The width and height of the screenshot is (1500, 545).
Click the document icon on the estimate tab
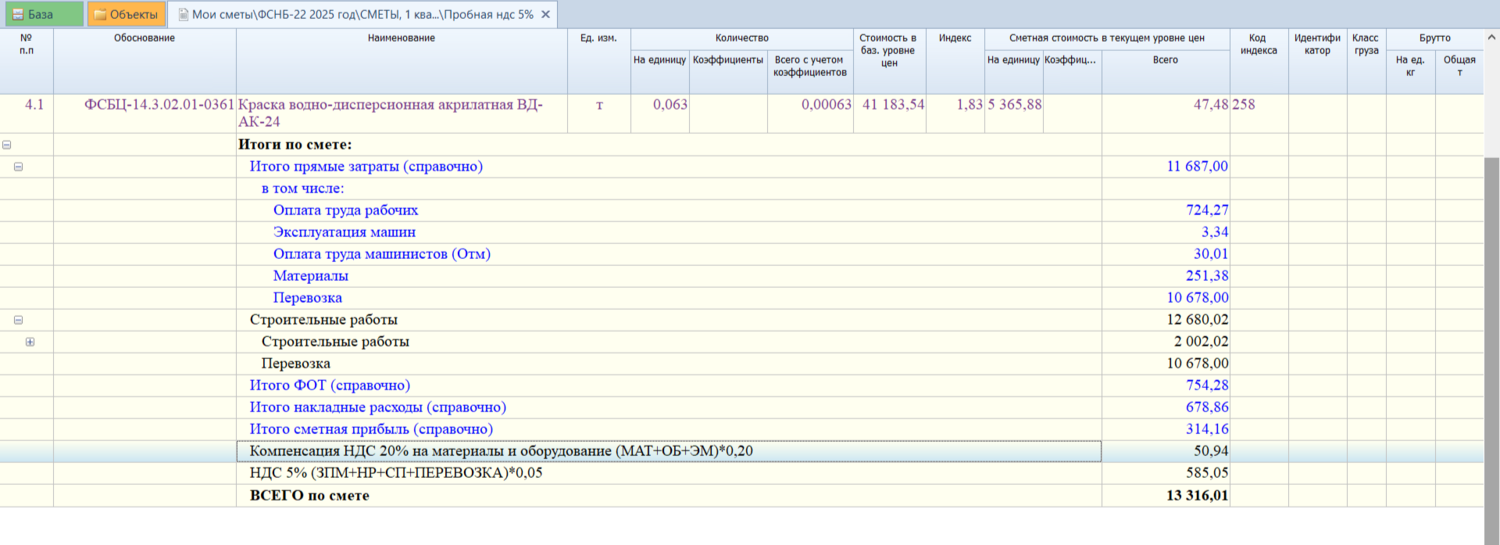point(181,15)
